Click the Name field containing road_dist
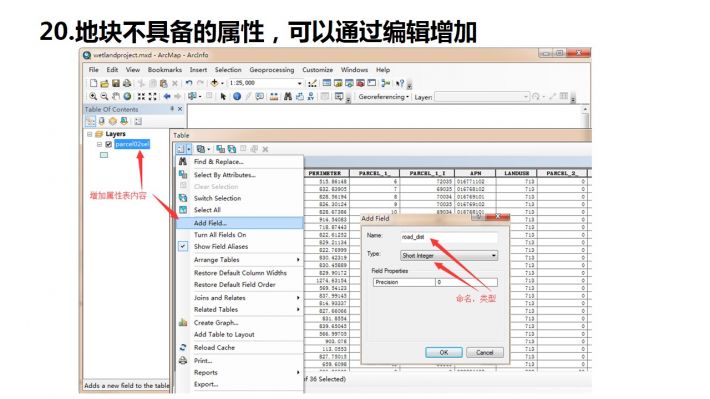 click(449, 237)
